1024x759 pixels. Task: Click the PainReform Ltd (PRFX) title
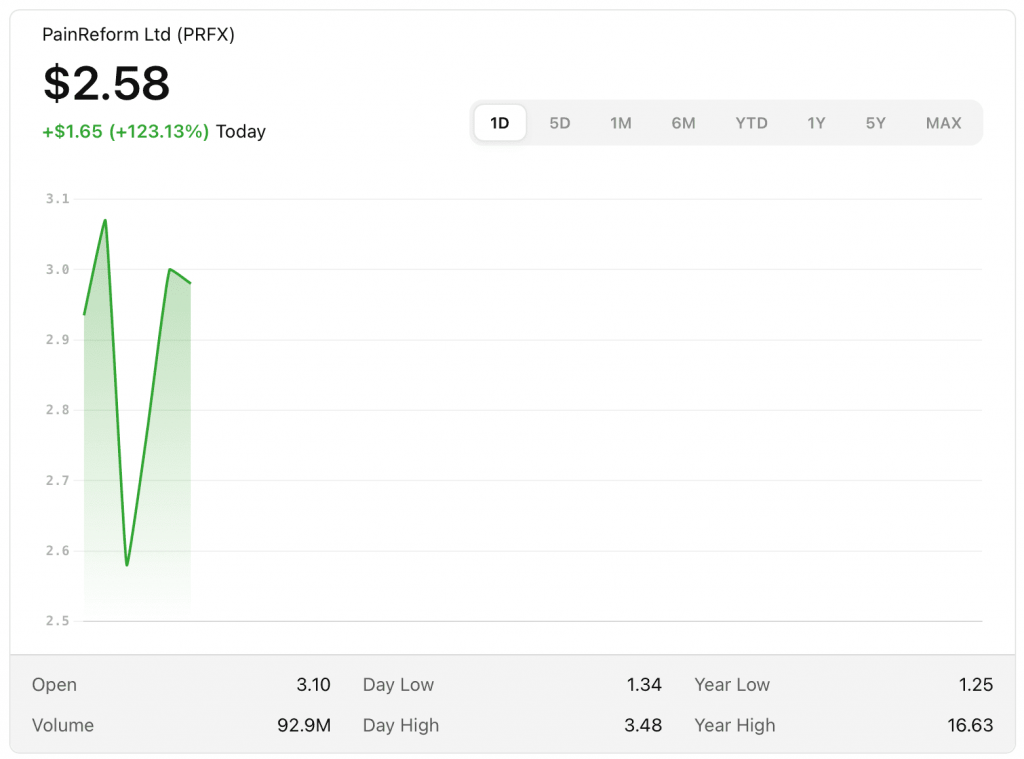click(138, 35)
